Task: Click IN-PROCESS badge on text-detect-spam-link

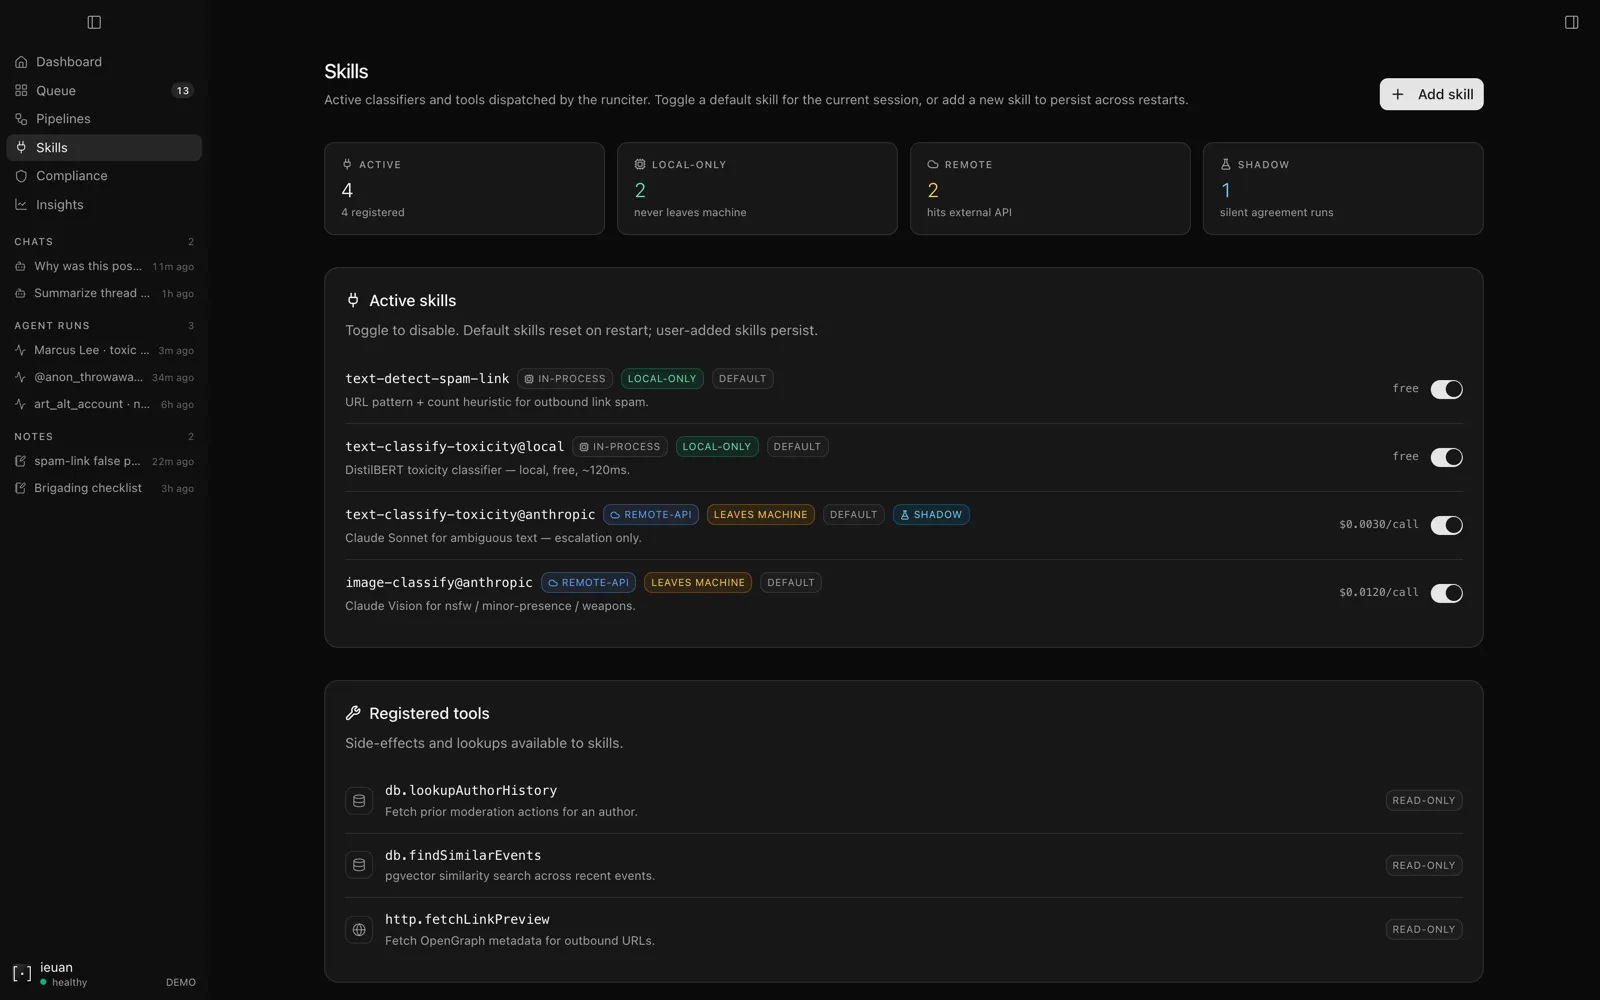Action: (x=565, y=379)
